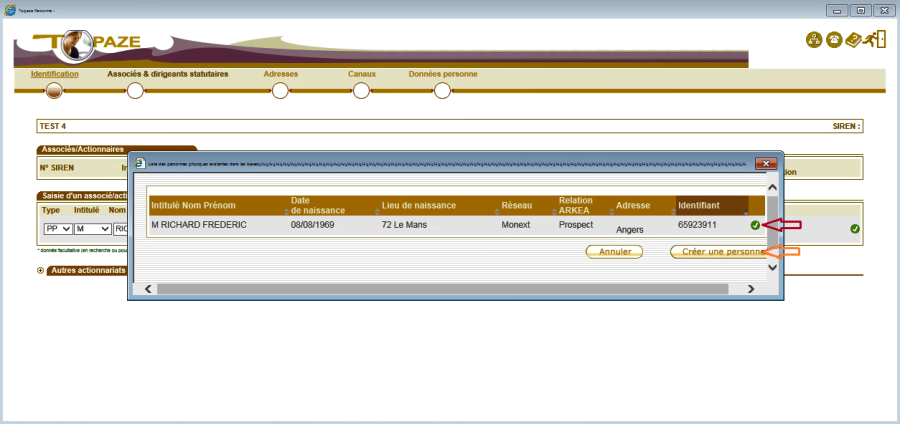The width and height of the screenshot is (900, 424).
Task: Go to Associés & dirigeants statutaires tab
Action: [167, 74]
